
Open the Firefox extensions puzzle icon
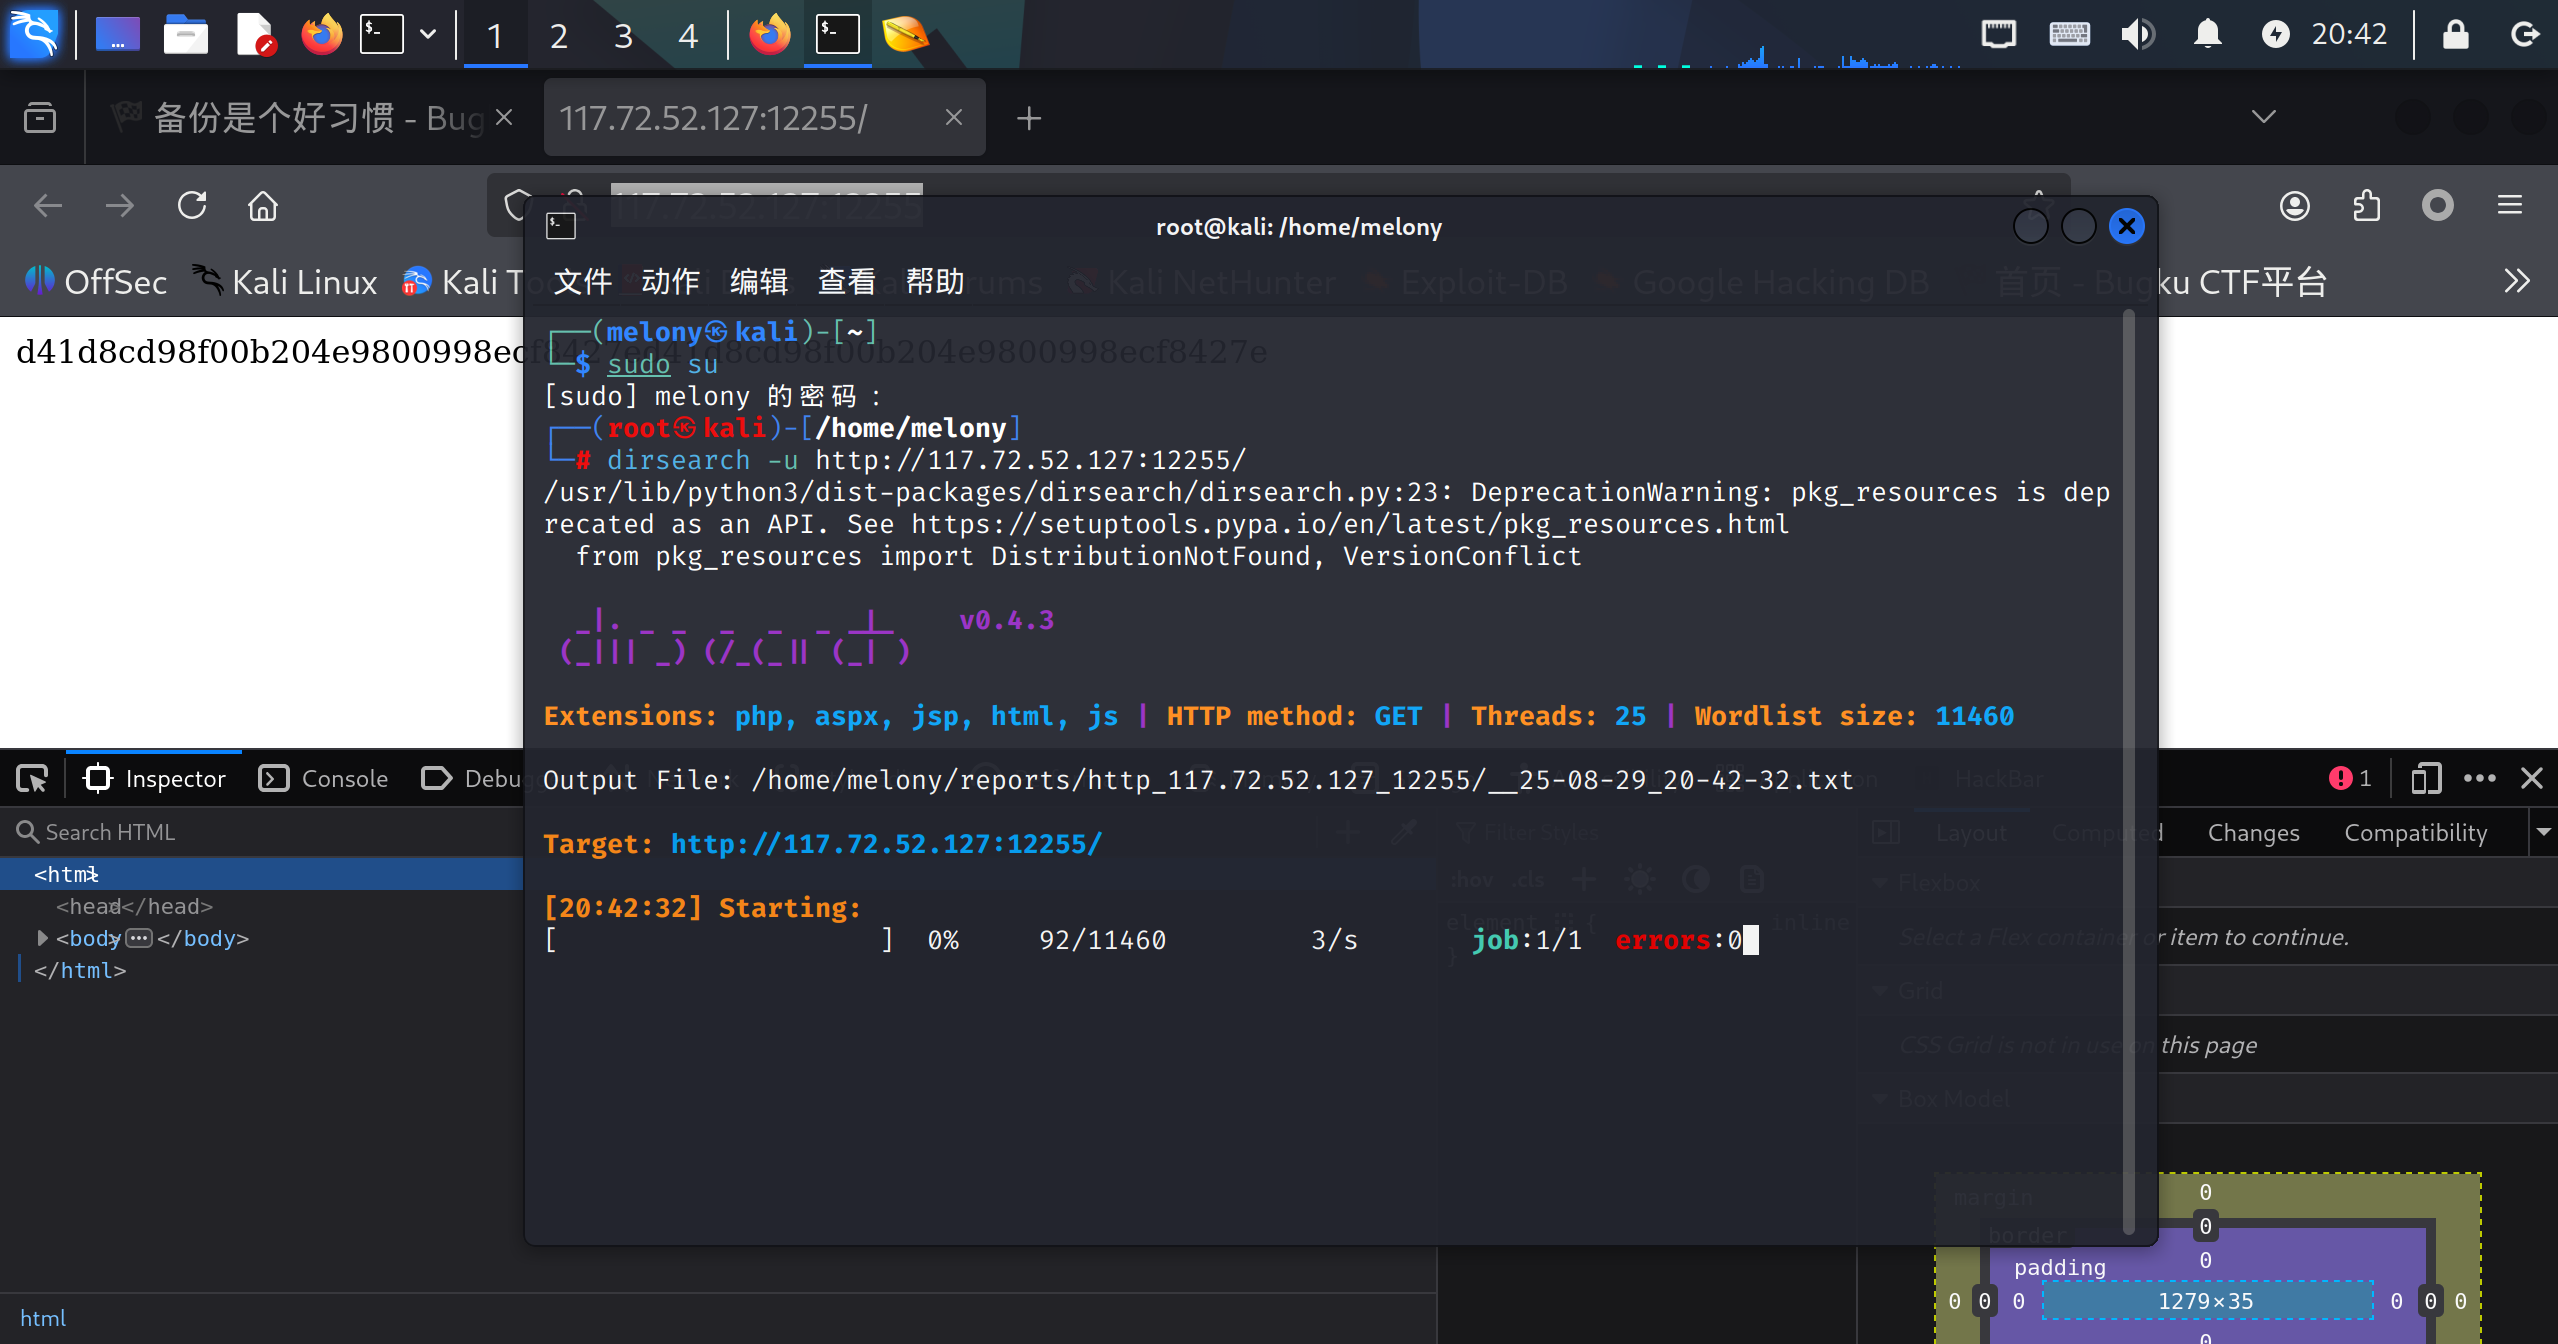pyautogui.click(x=2366, y=206)
